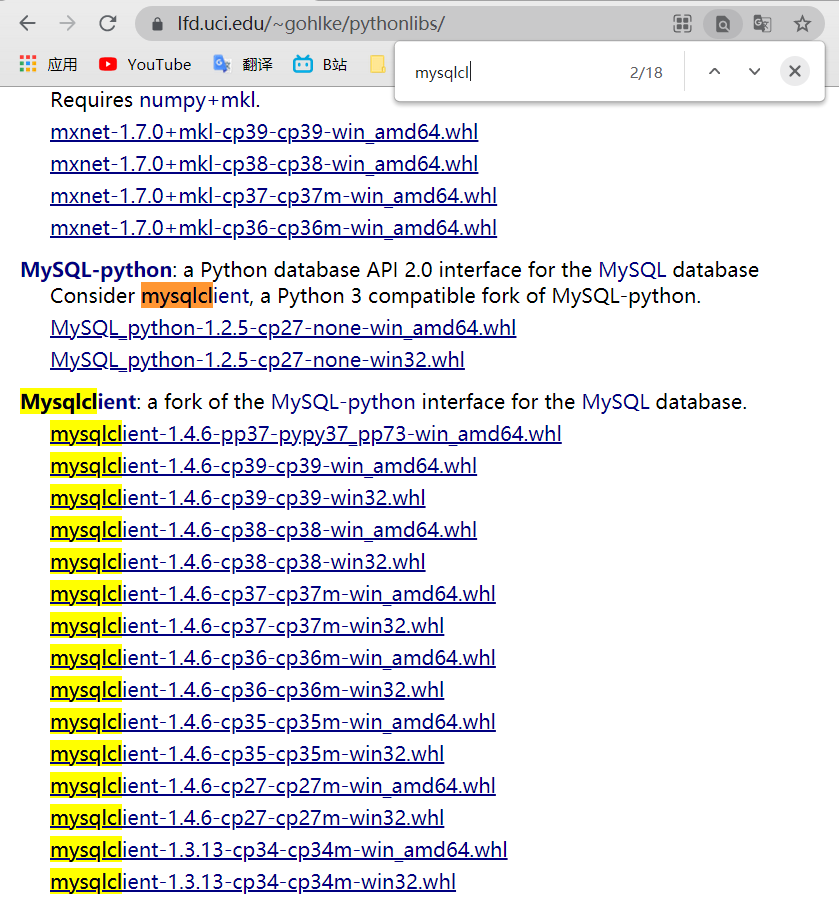Click the address bar URL
The image size is (839, 908).
(311, 24)
